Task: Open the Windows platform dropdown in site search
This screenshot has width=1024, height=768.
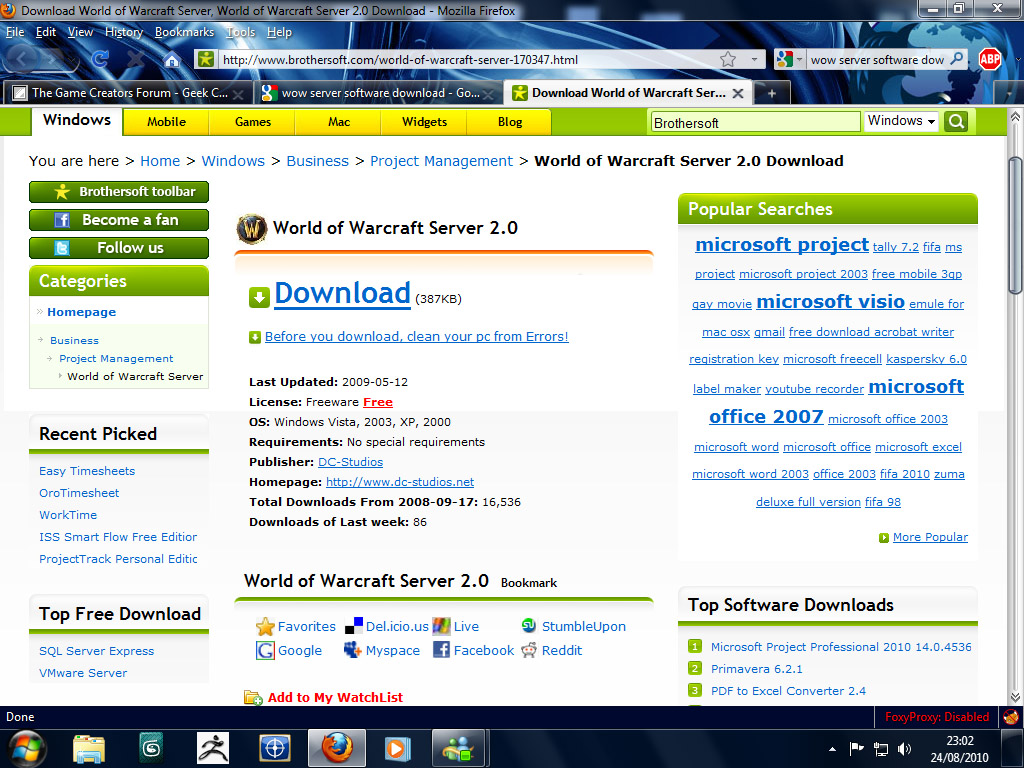Action: point(901,121)
